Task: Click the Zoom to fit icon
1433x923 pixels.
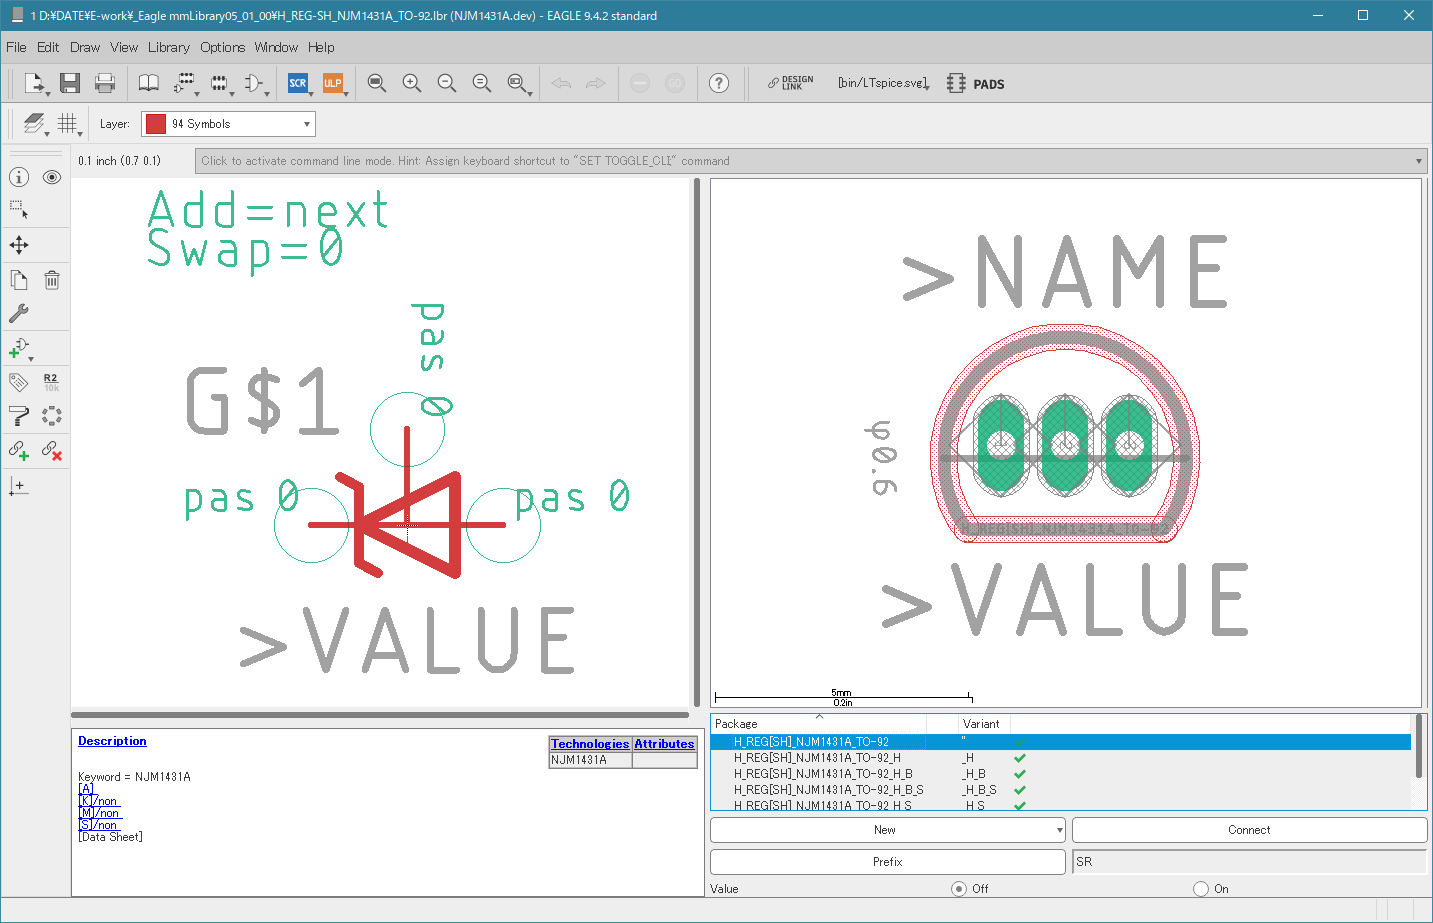Action: 377,83
